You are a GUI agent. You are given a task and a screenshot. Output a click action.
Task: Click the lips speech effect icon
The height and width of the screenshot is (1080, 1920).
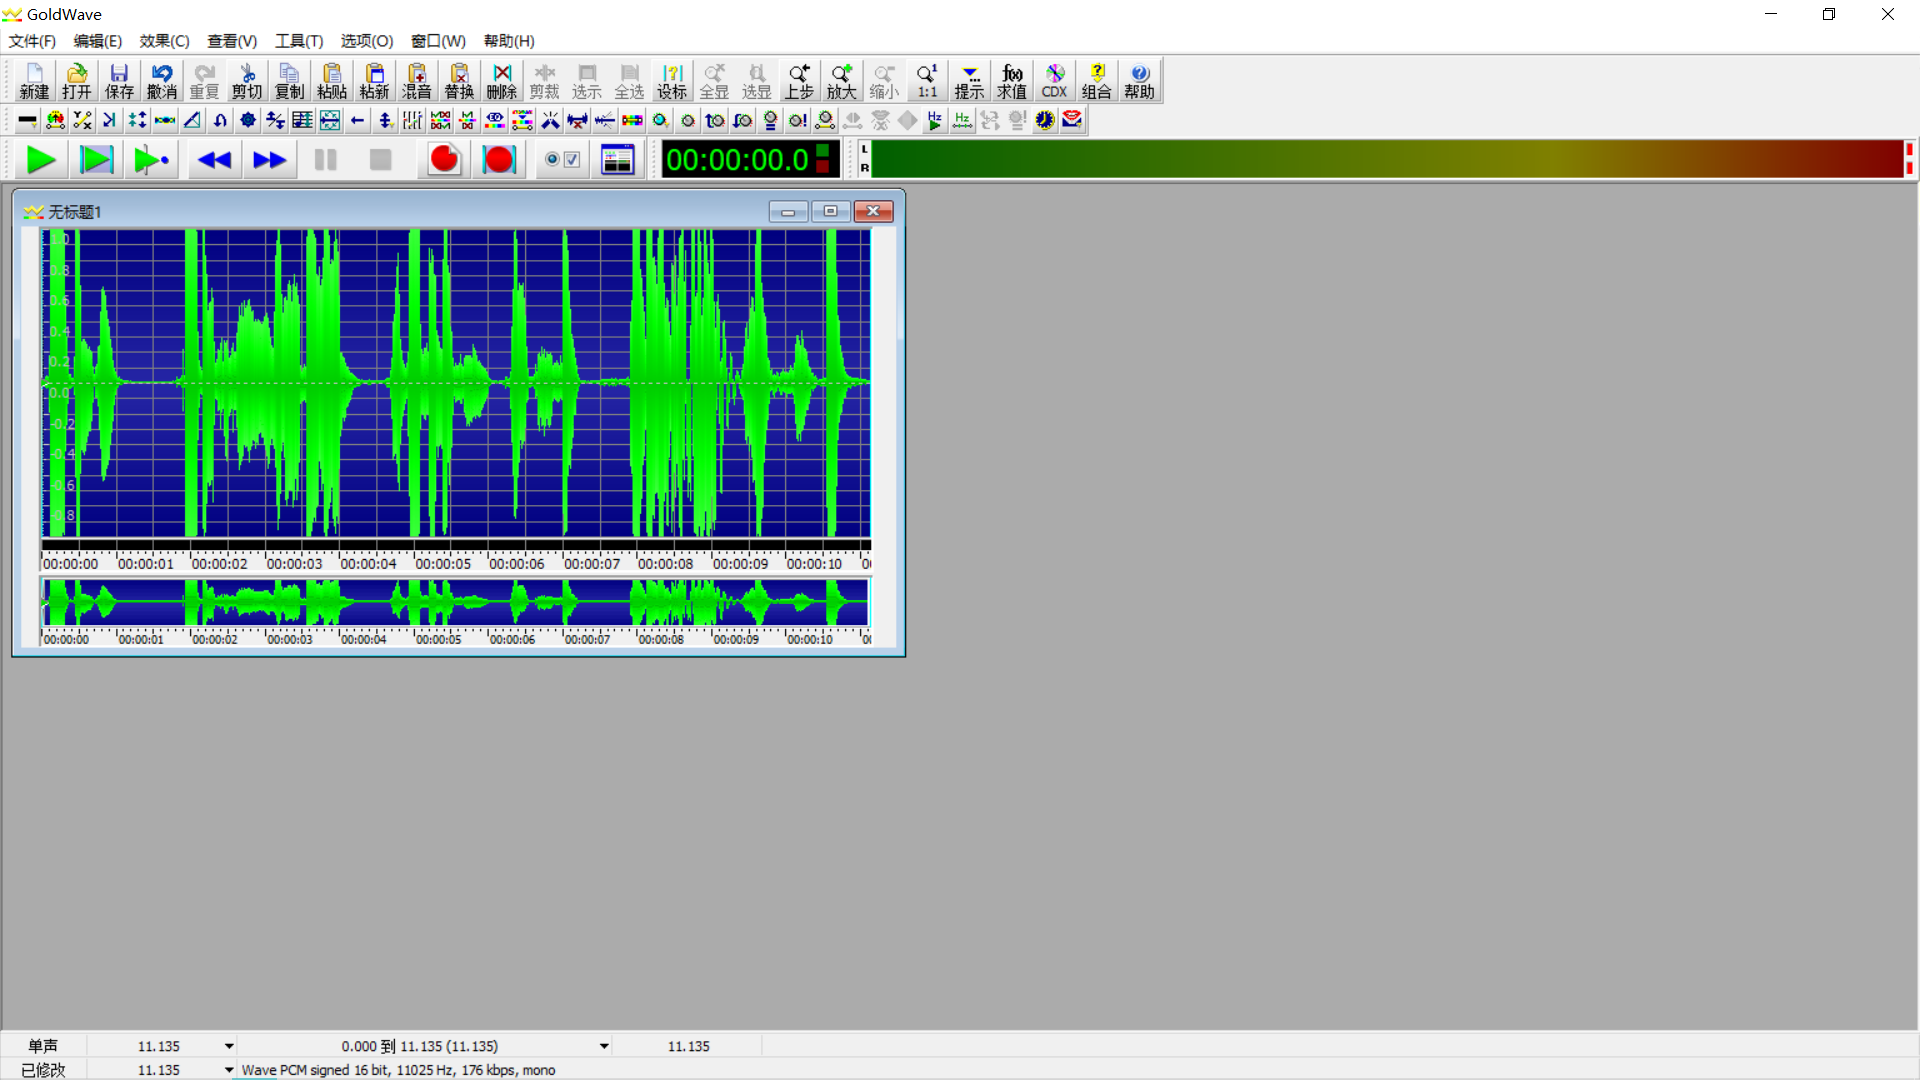(x=1072, y=120)
